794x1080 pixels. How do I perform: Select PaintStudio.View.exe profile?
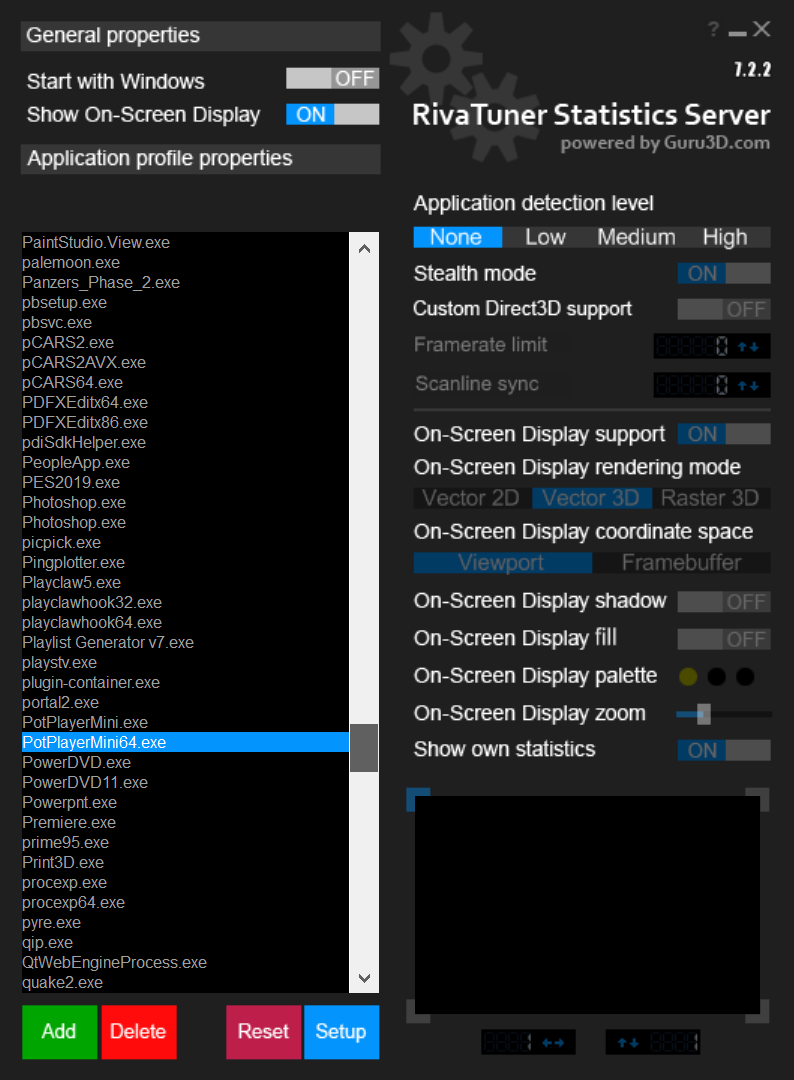185,242
